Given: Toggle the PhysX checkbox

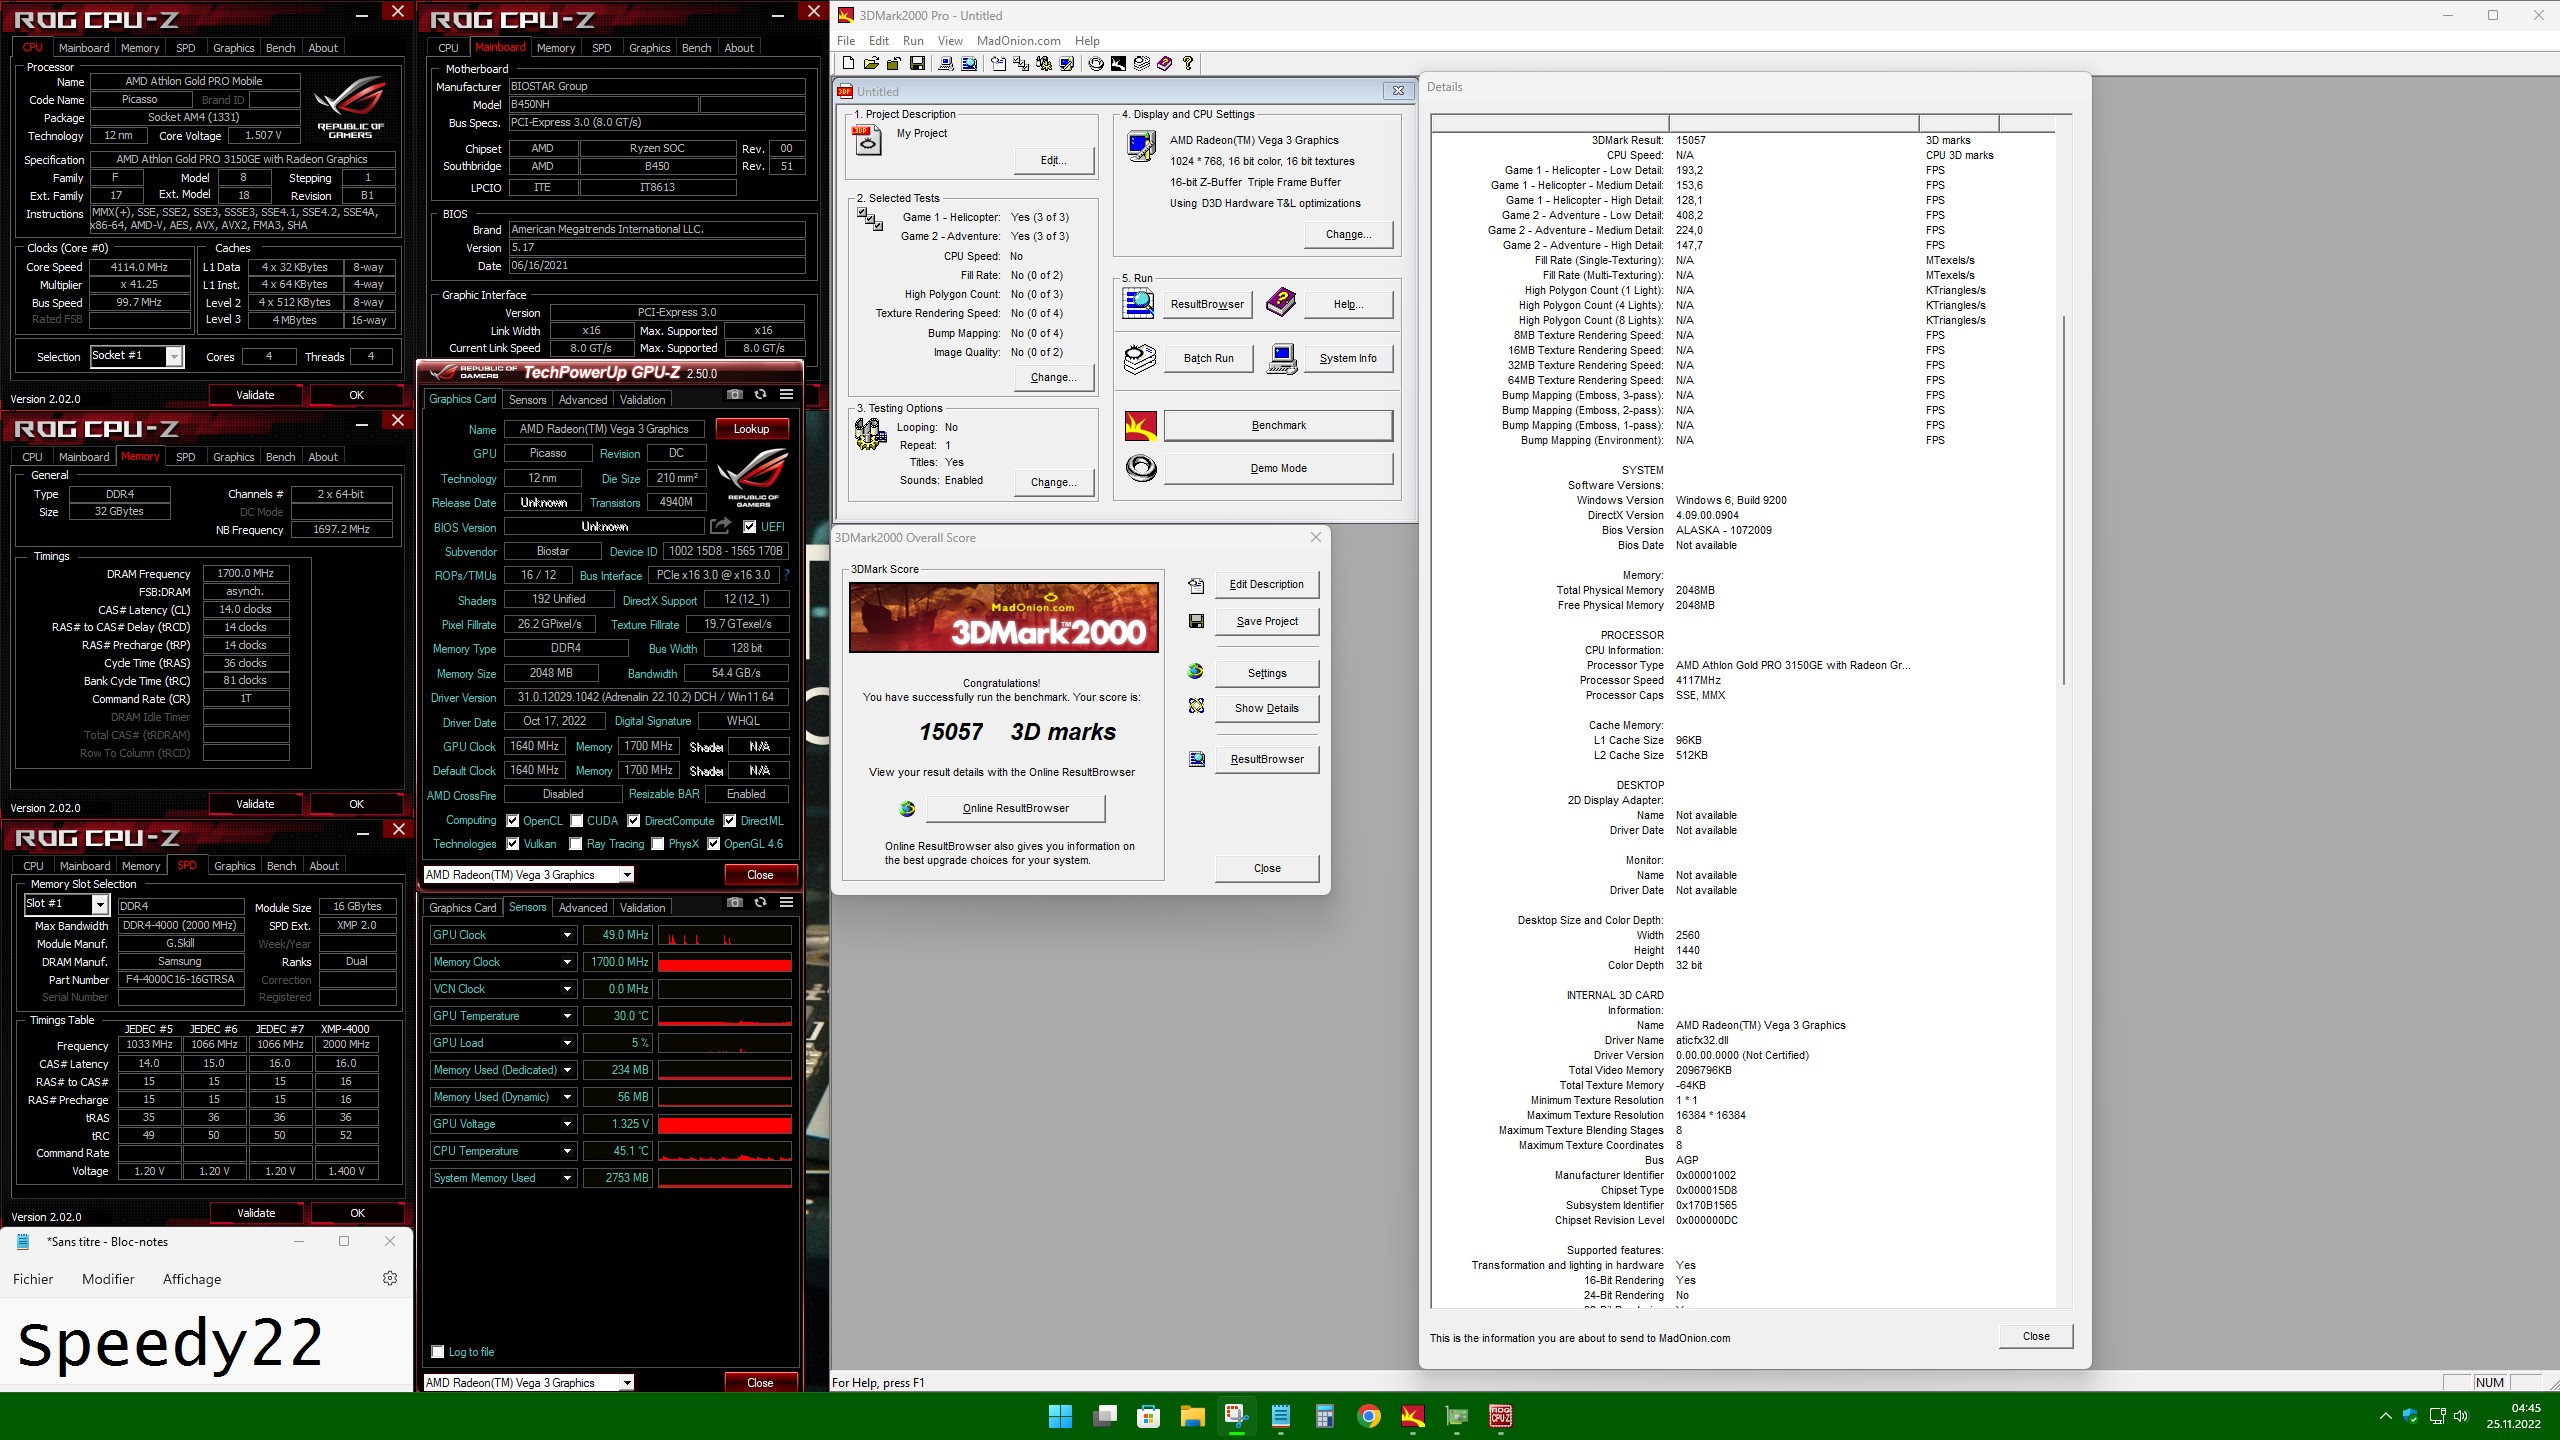Looking at the screenshot, I should pyautogui.click(x=658, y=844).
